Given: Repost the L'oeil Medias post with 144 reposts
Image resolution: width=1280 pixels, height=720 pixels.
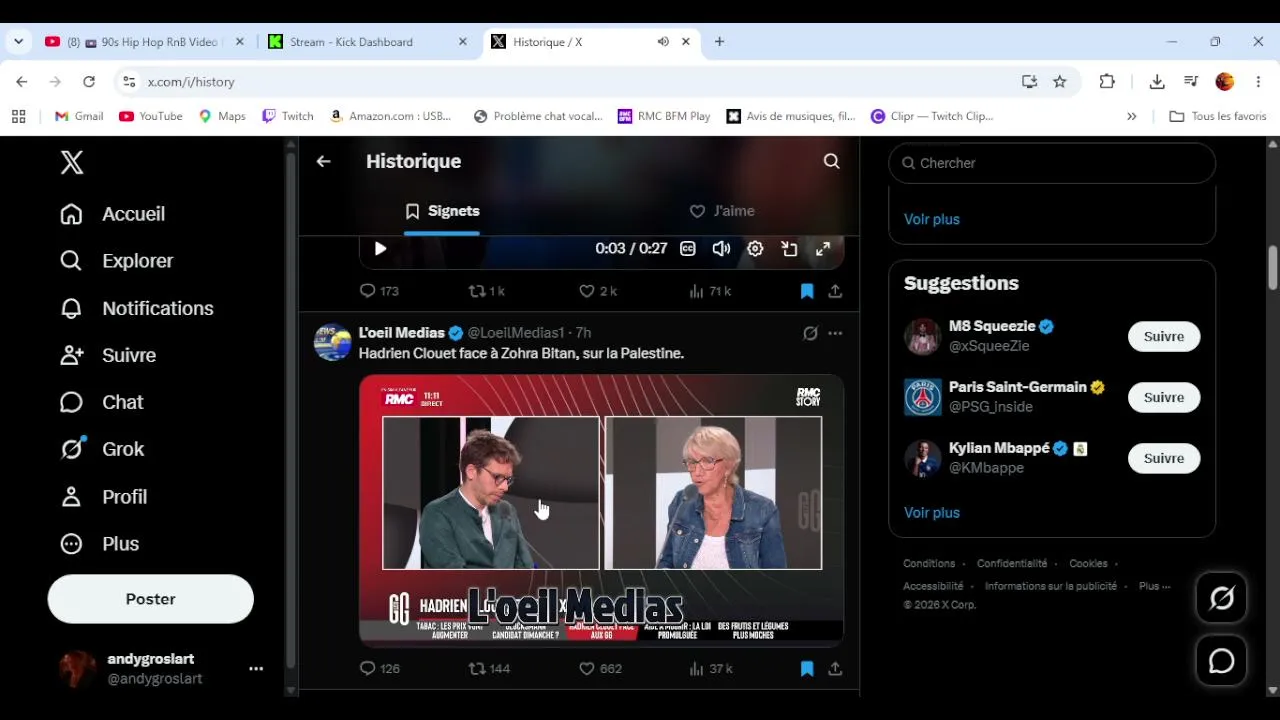Looking at the screenshot, I should (489, 669).
